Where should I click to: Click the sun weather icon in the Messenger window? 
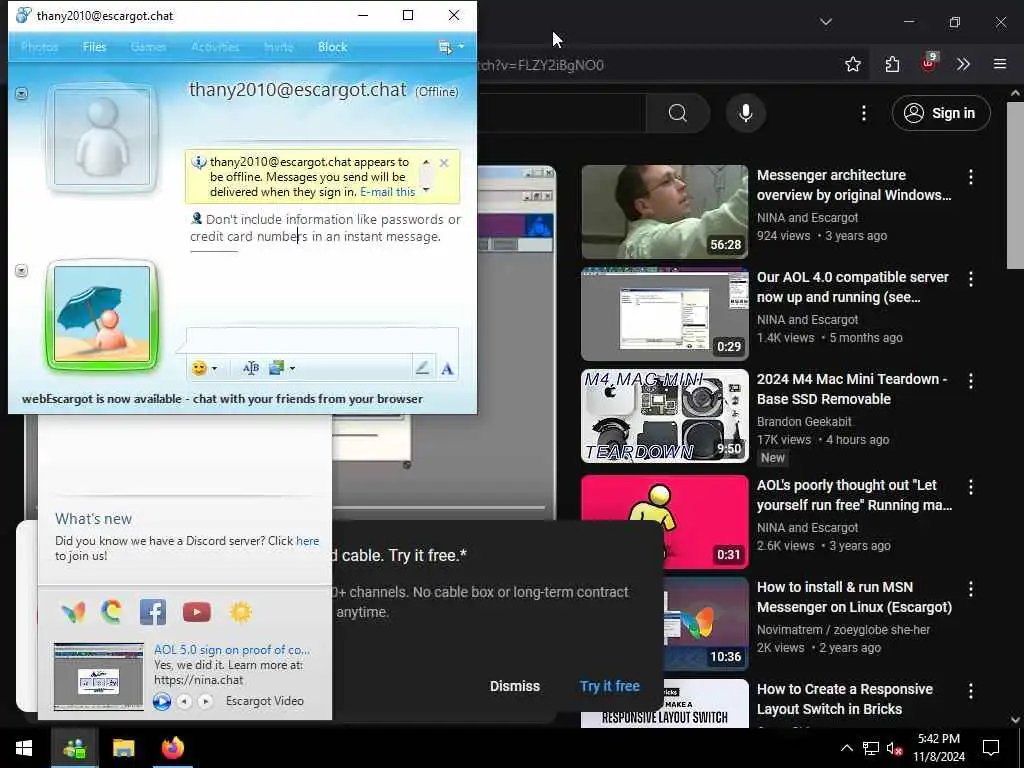coord(240,612)
